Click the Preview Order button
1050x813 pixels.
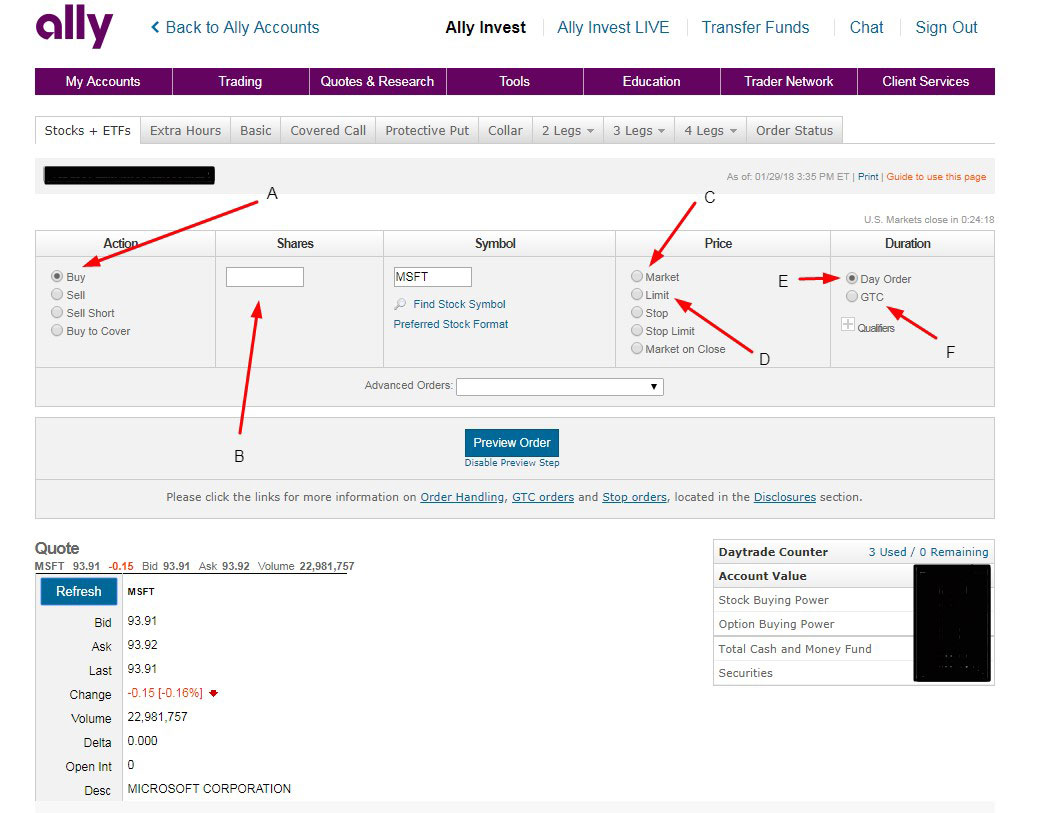tap(512, 443)
